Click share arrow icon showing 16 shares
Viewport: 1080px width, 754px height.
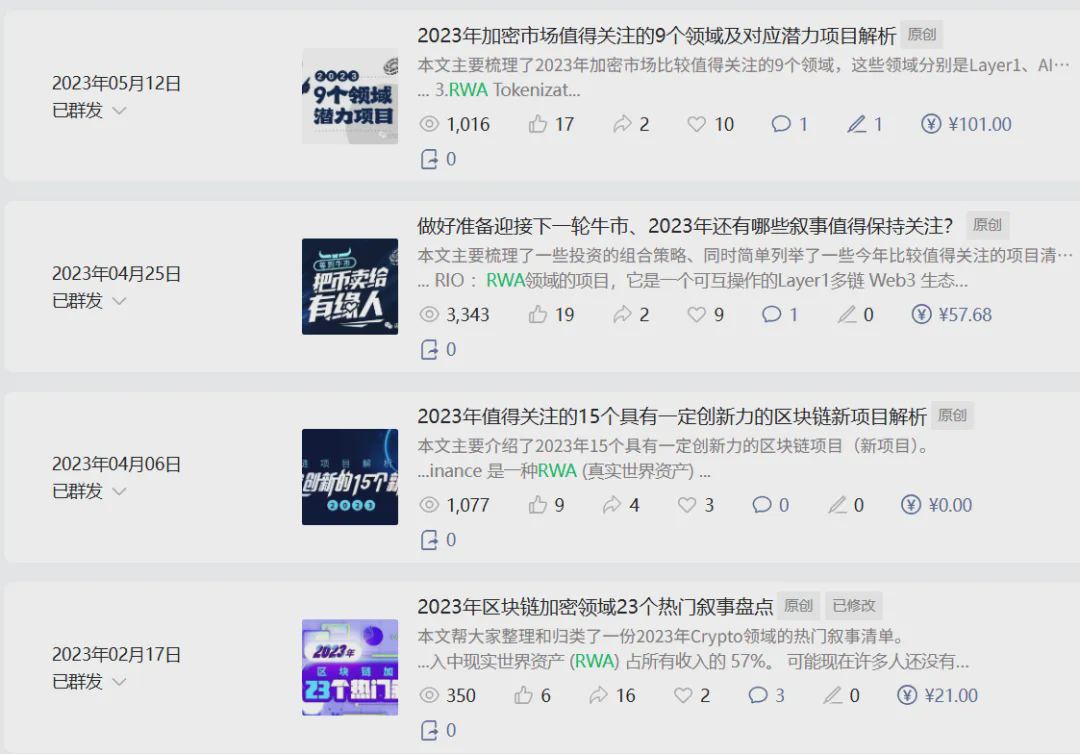tap(598, 695)
